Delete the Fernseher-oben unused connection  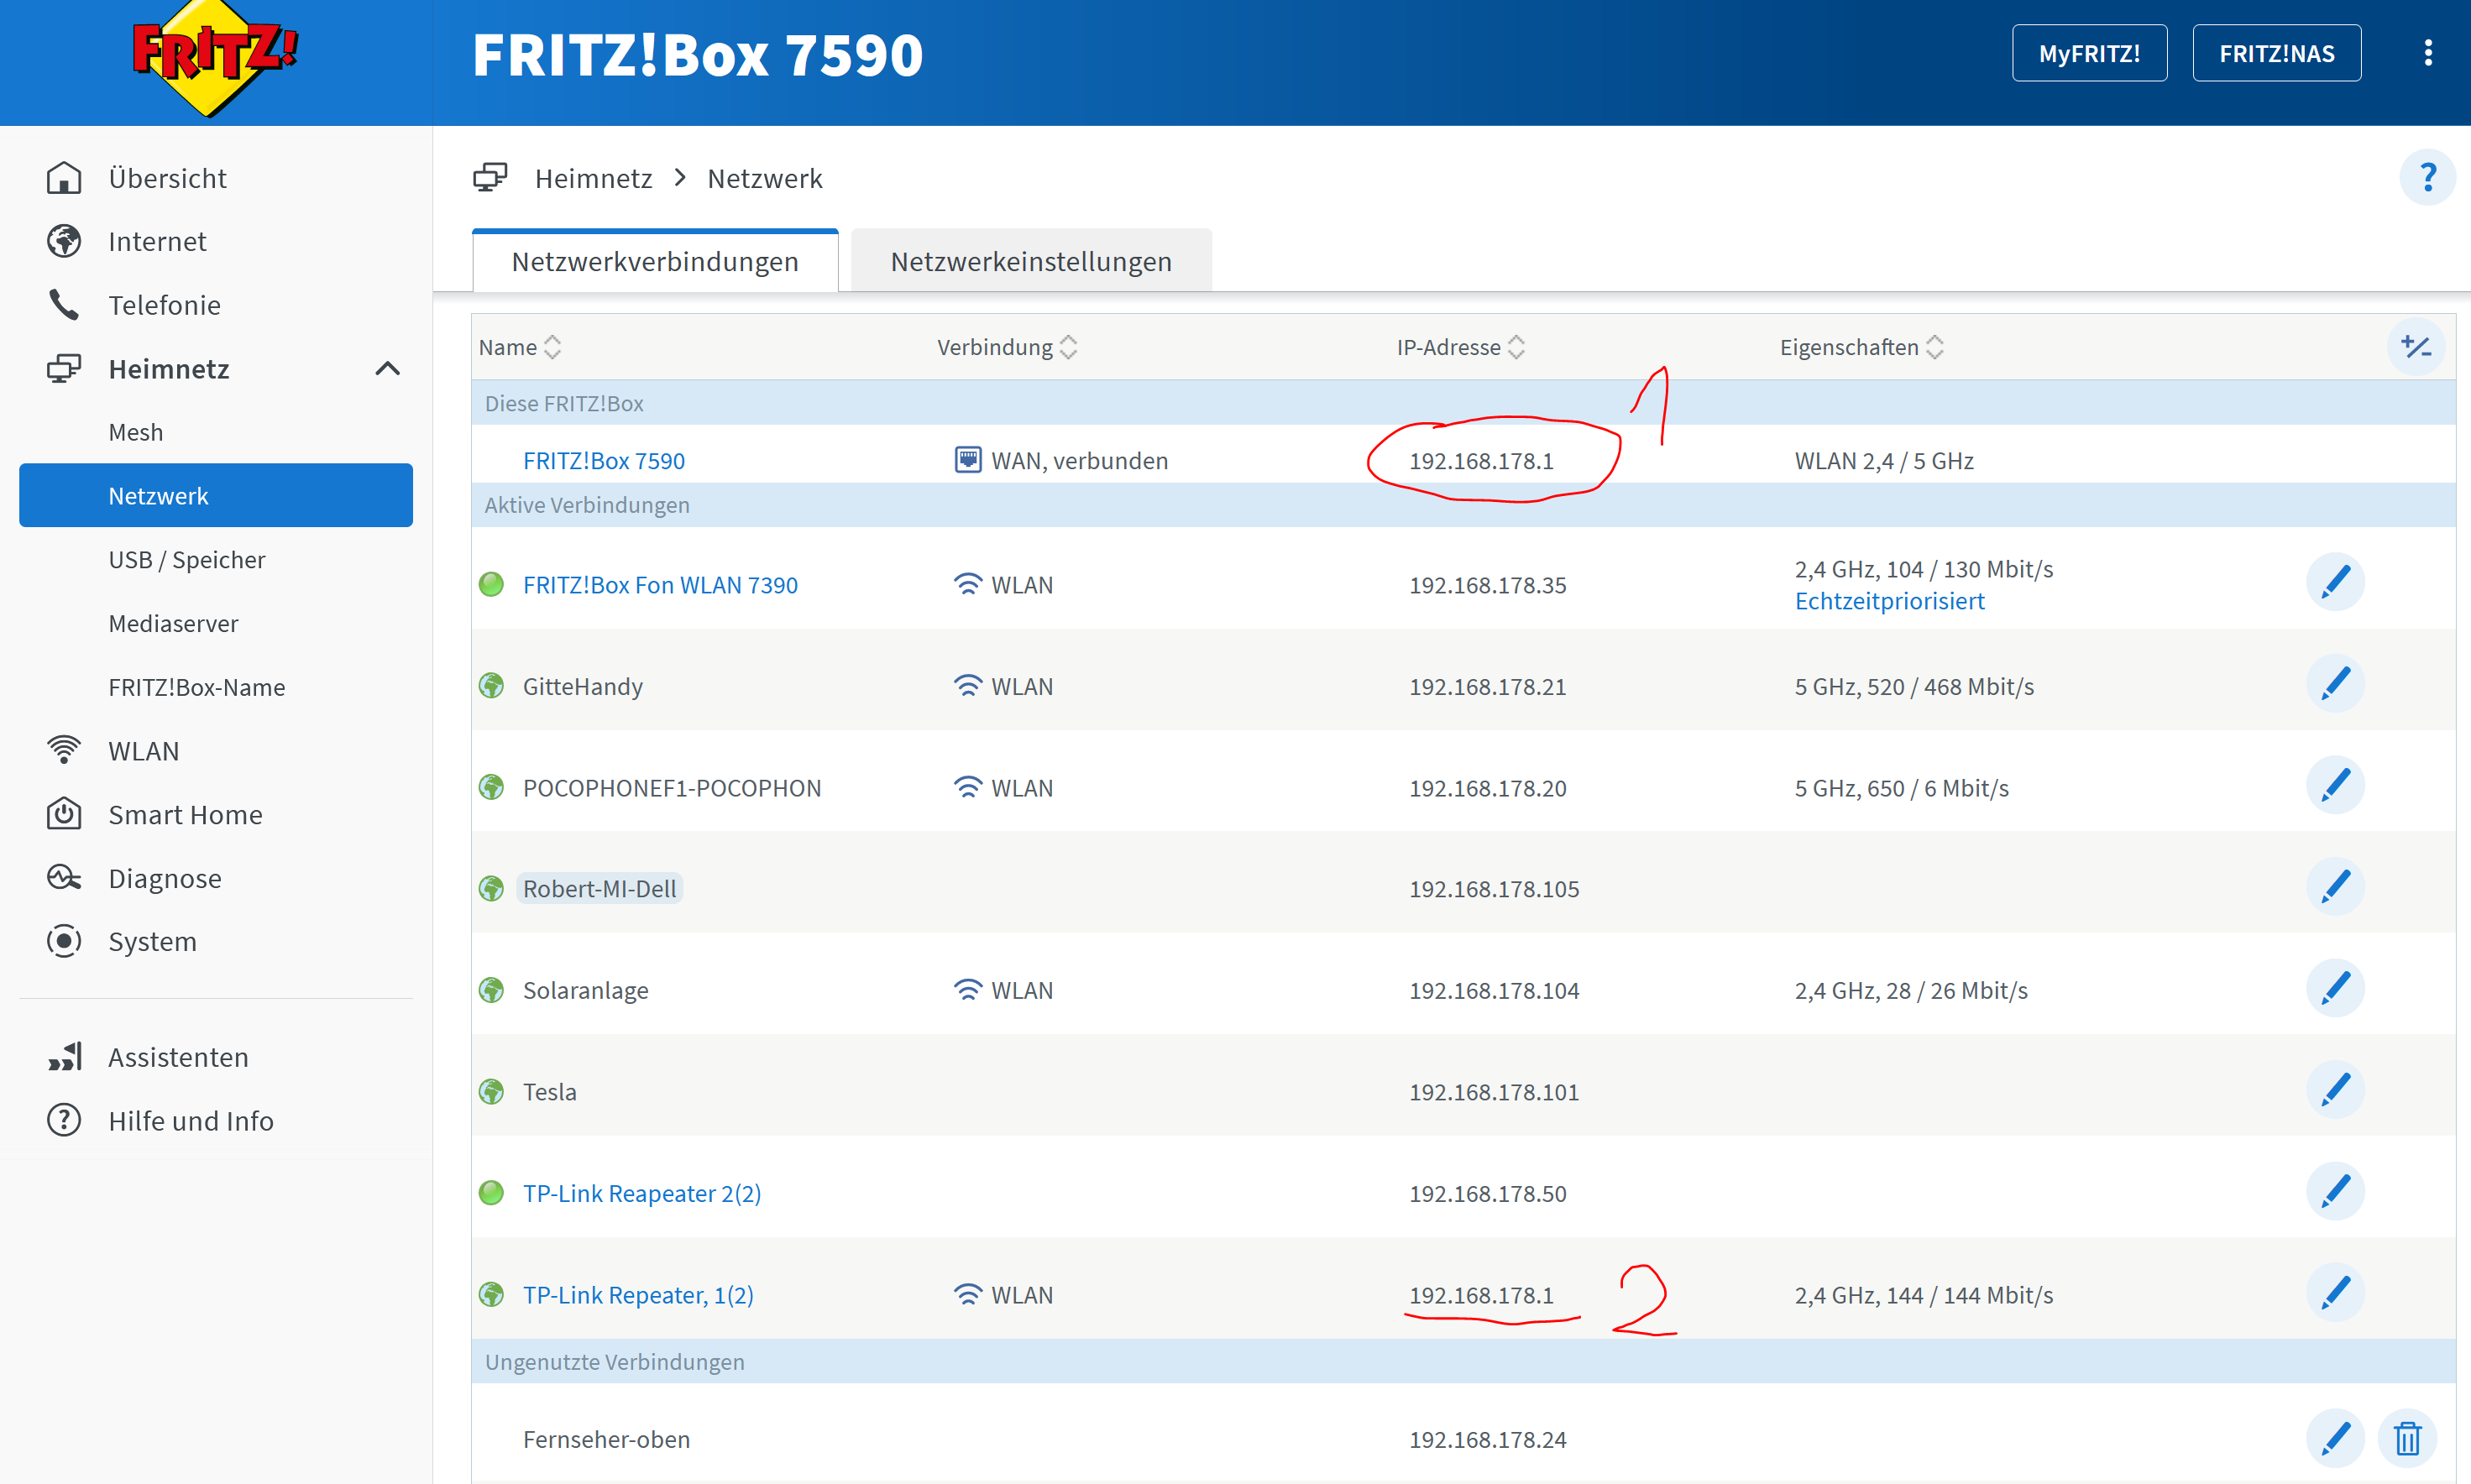2406,1438
